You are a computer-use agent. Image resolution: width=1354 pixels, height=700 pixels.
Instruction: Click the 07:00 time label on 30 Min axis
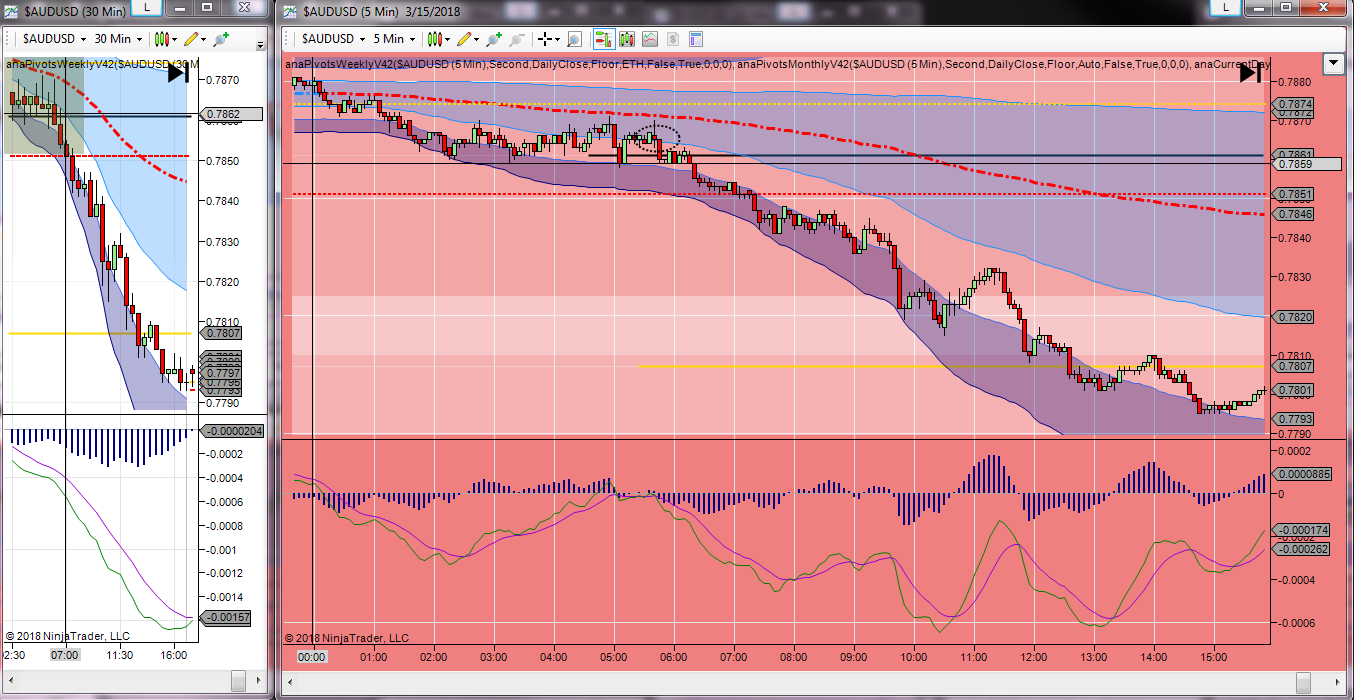tap(64, 655)
